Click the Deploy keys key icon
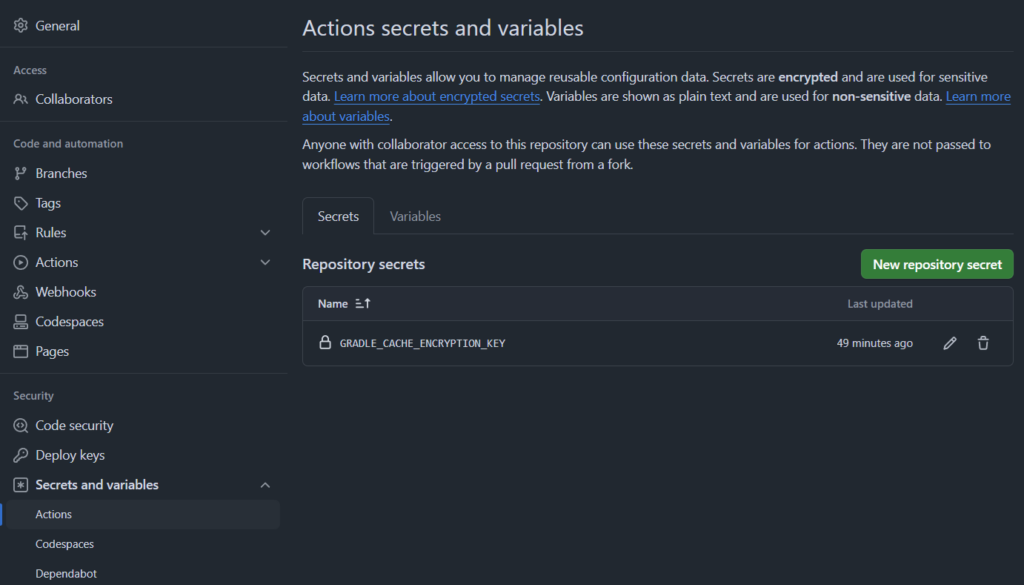This screenshot has width=1024, height=585. coord(20,455)
